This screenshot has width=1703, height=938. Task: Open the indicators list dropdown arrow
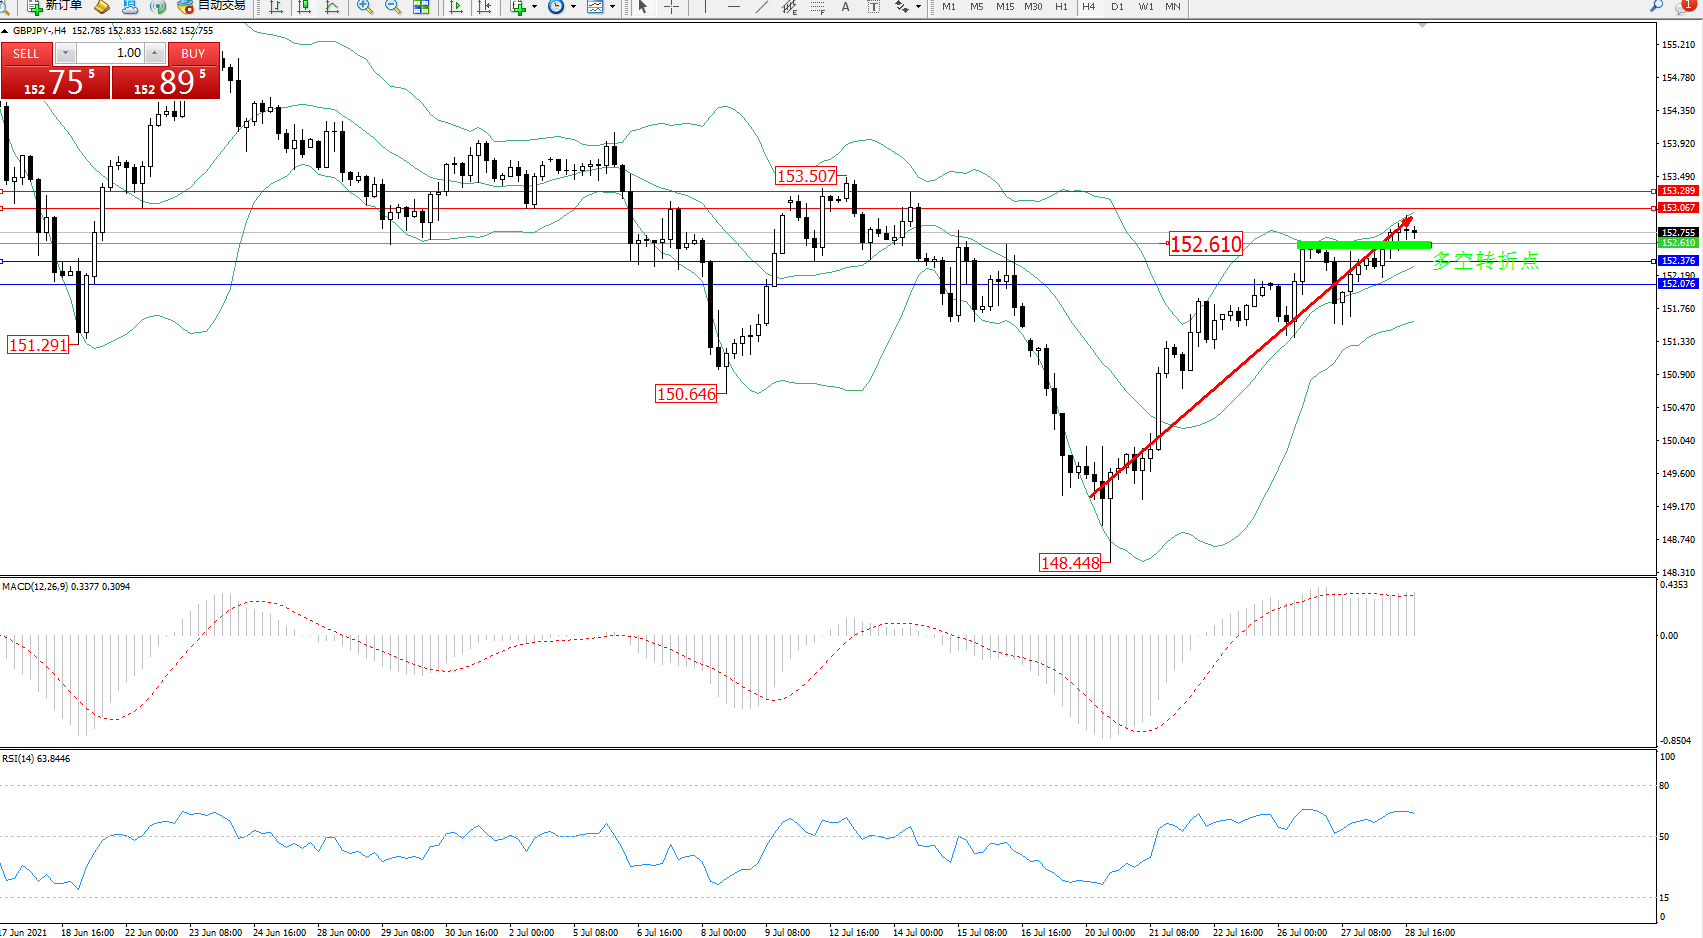534,7
